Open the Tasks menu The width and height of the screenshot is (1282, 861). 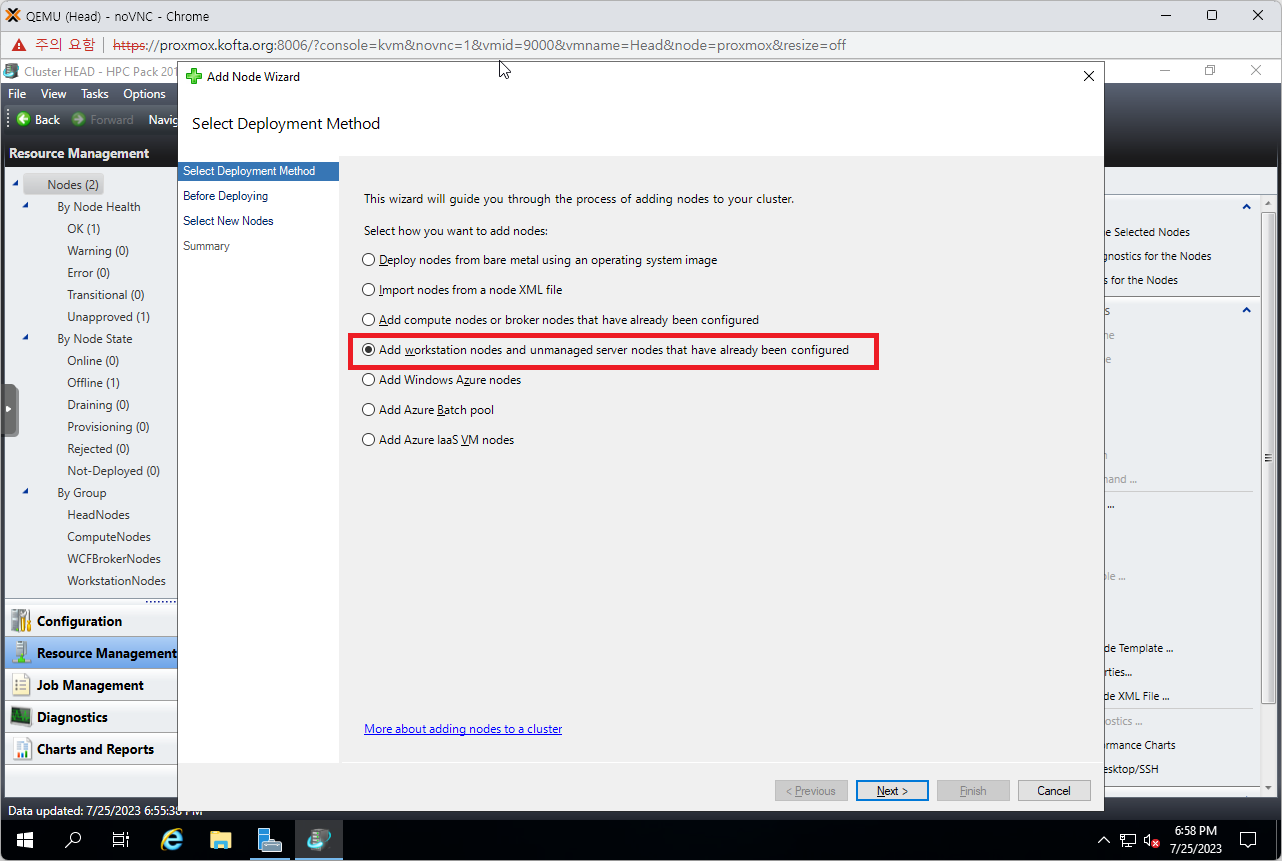coord(95,94)
